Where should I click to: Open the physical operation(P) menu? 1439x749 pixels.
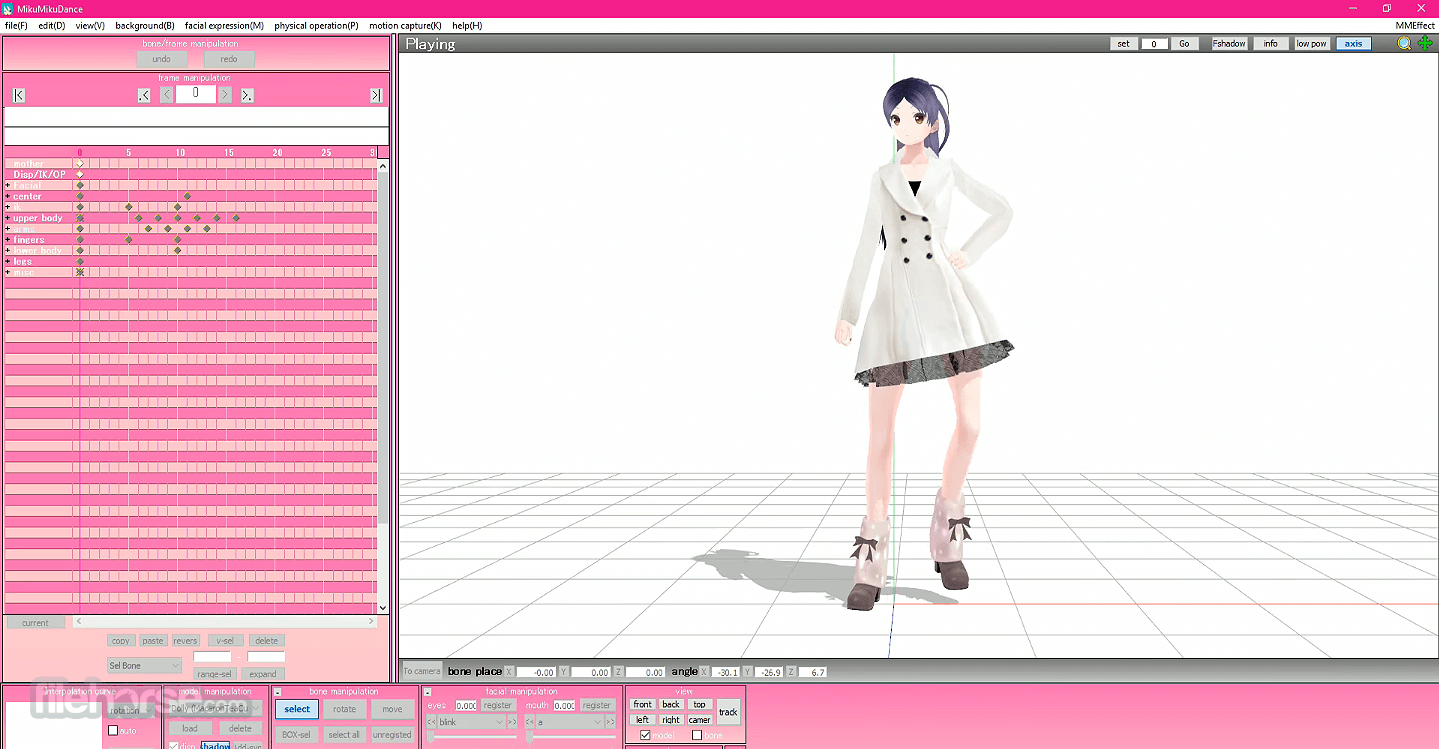[316, 25]
